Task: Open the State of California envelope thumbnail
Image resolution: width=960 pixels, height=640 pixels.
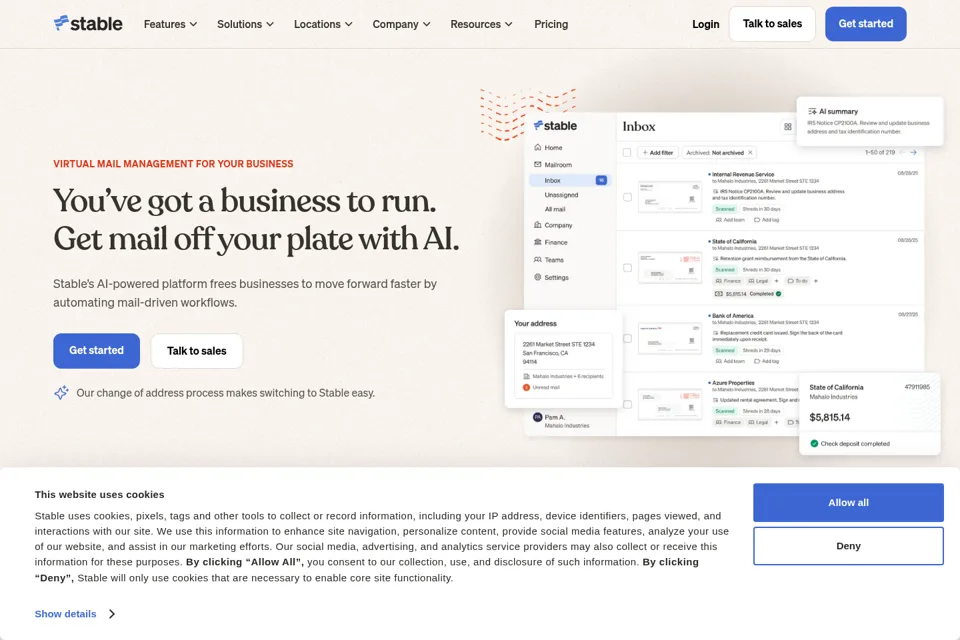Action: click(670, 268)
